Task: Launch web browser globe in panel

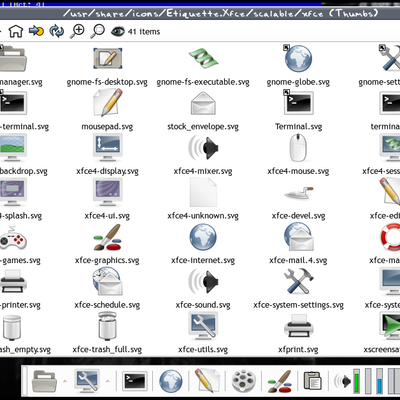Action: [x=171, y=381]
